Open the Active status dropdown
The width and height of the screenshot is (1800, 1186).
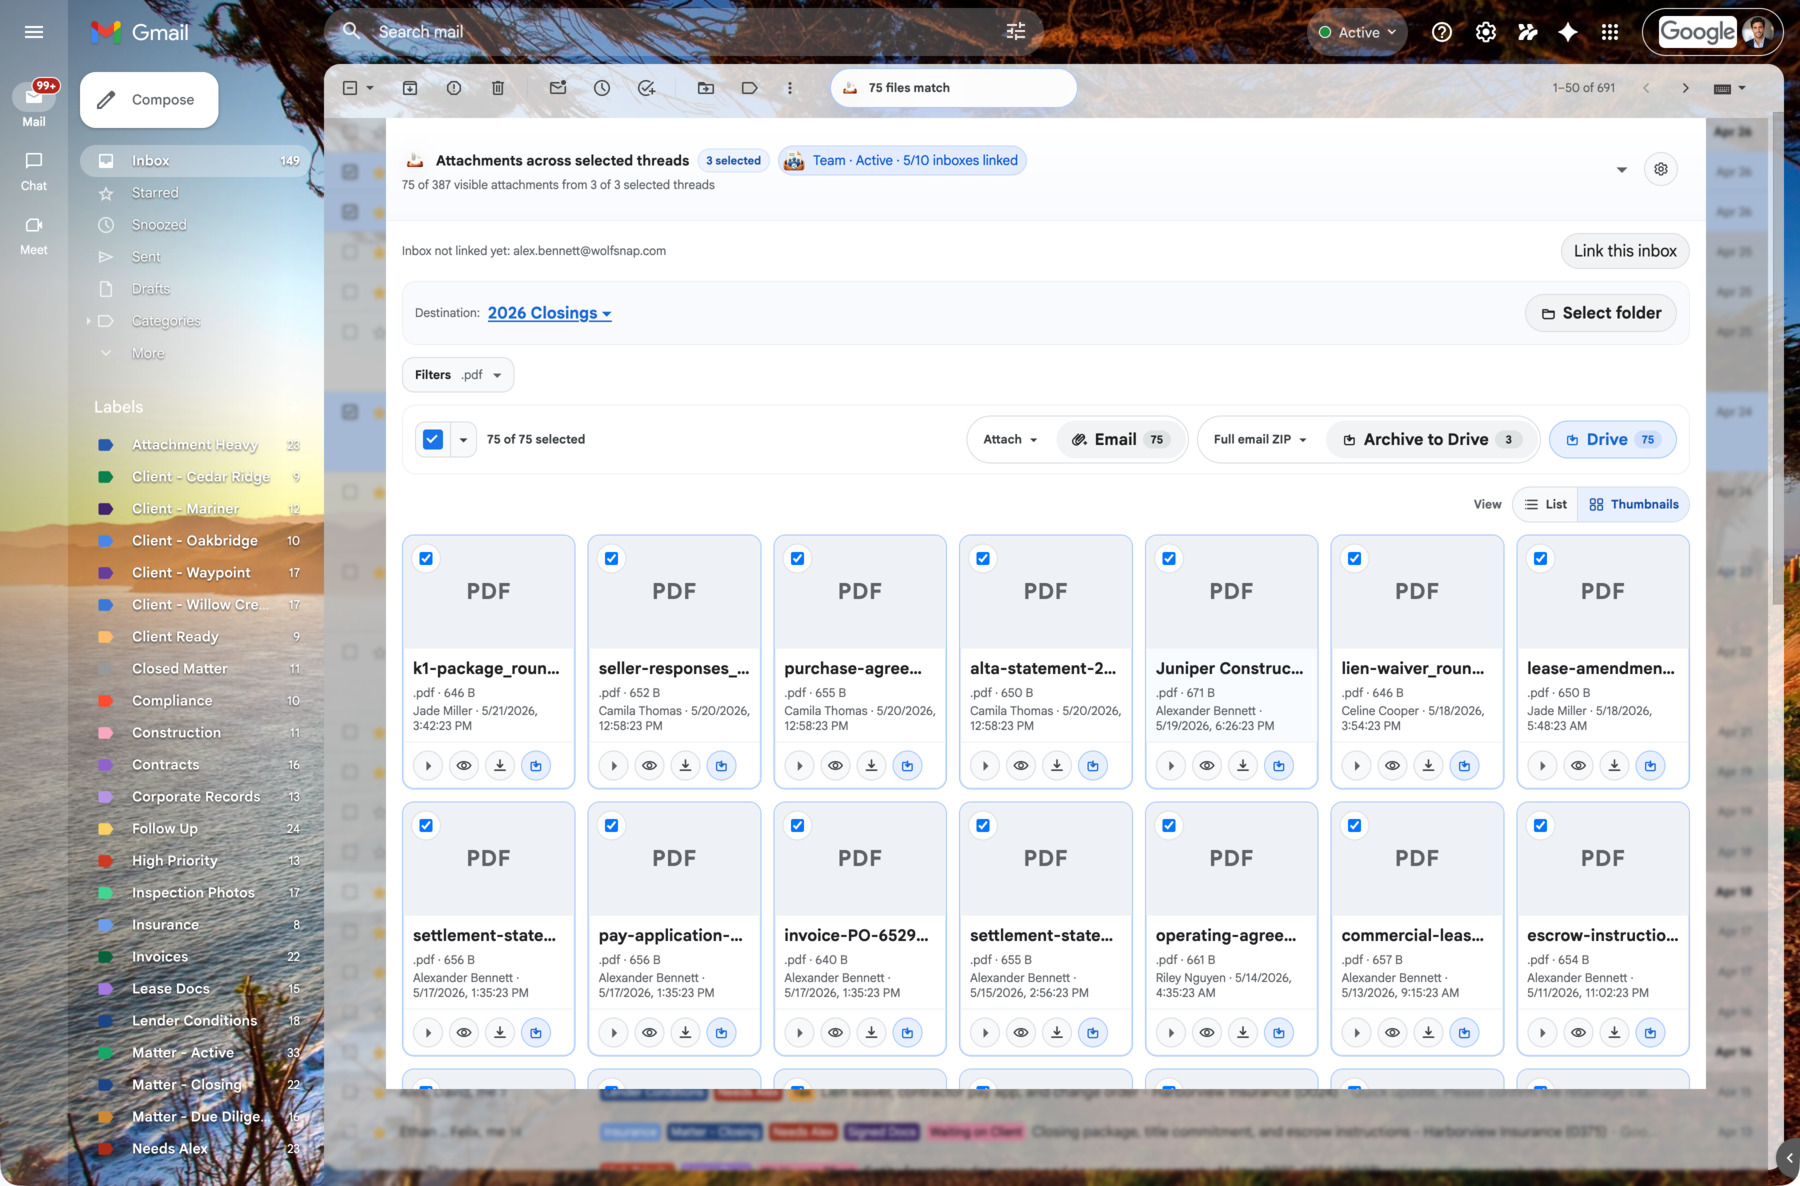coord(1357,32)
